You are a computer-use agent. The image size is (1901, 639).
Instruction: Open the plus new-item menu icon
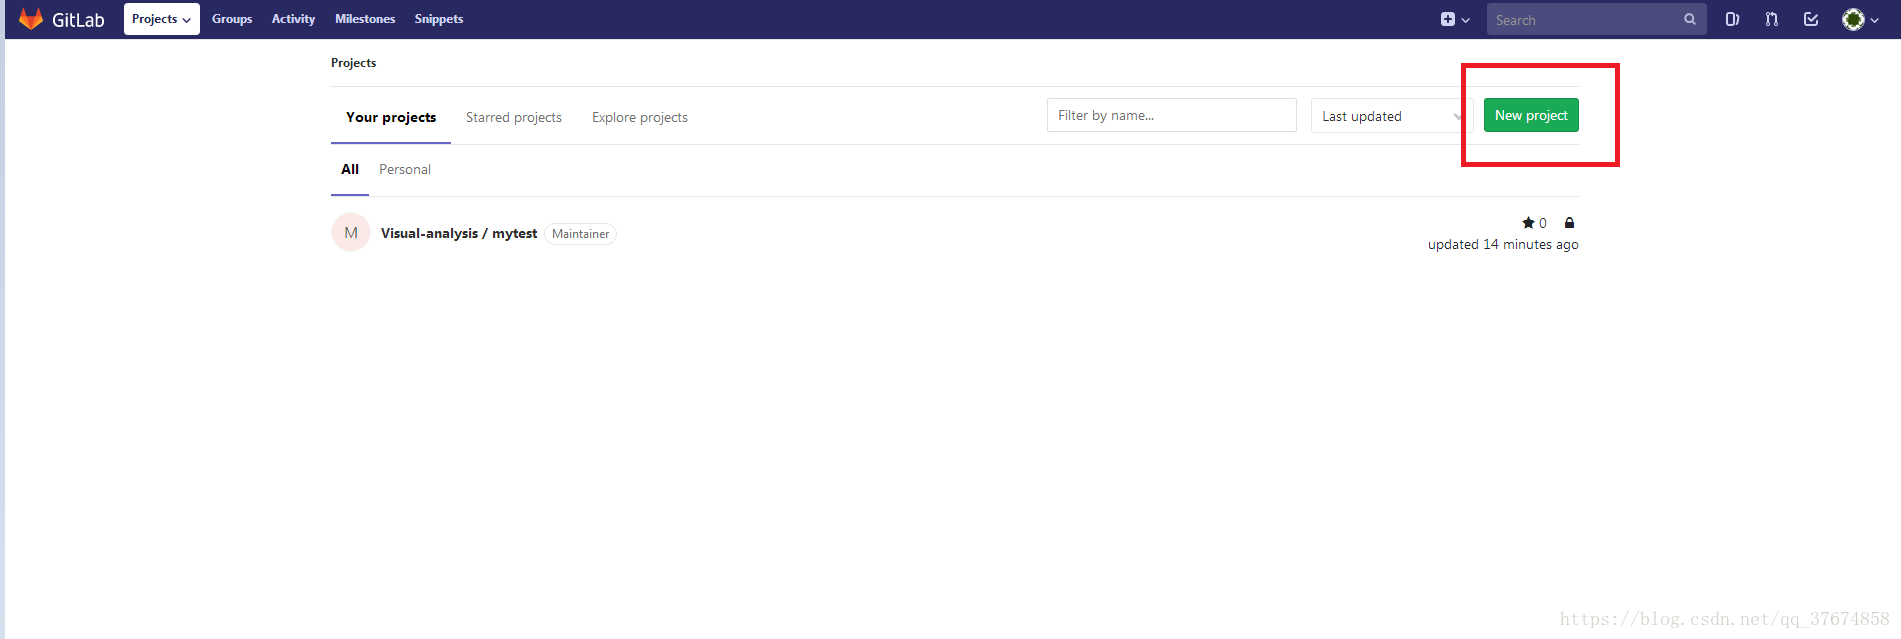pos(1448,19)
